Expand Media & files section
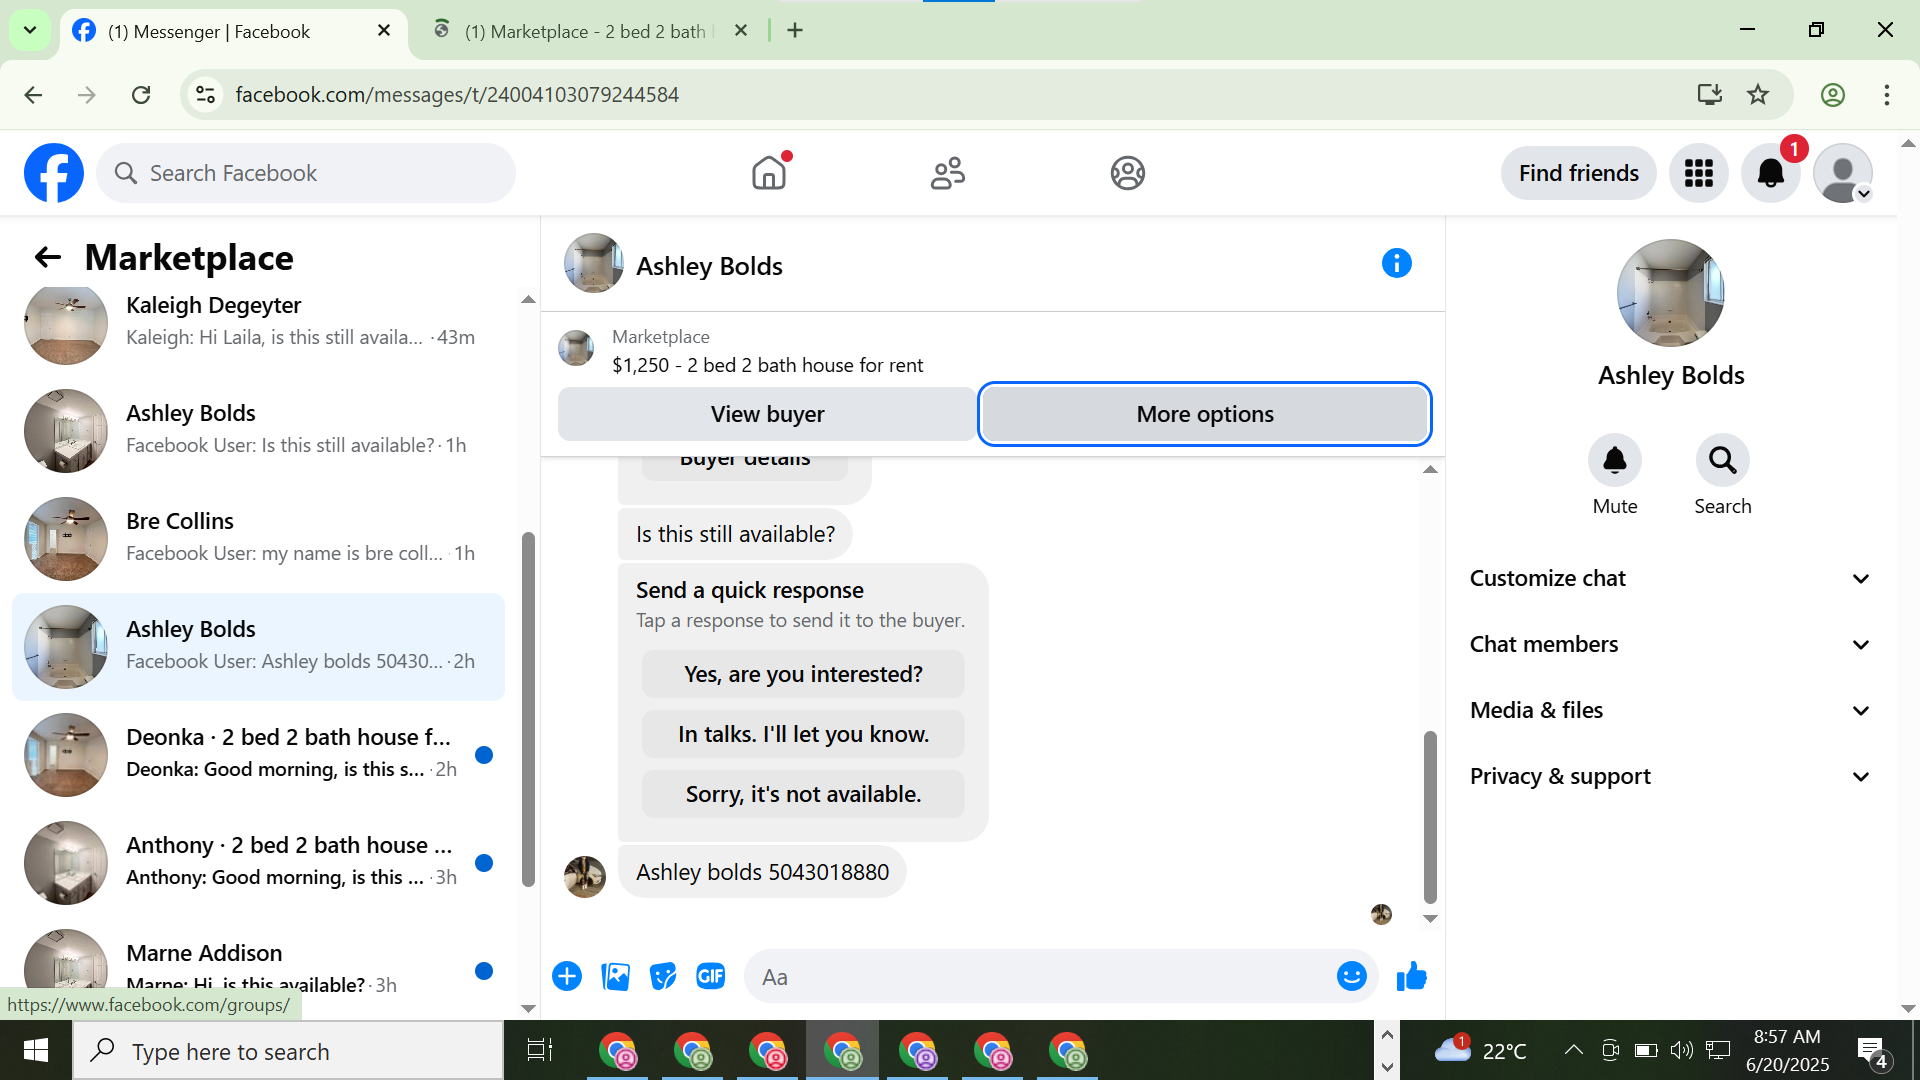 [x=1668, y=711]
